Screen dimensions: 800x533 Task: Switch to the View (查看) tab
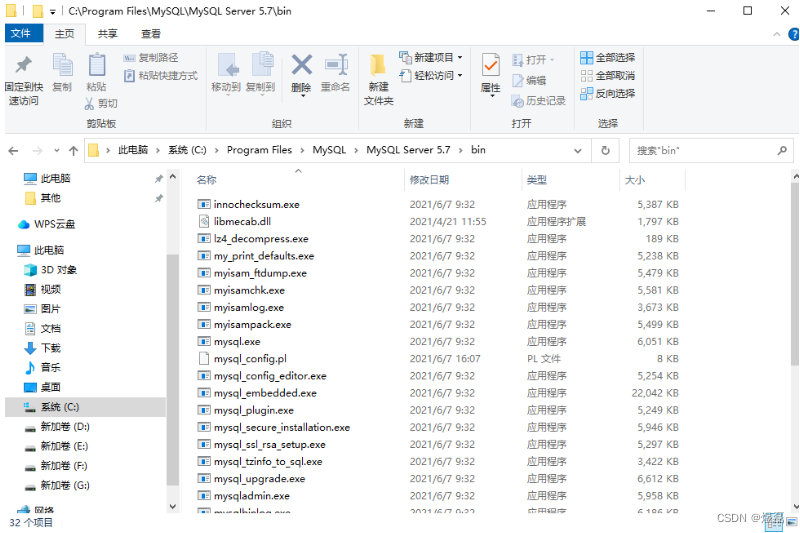pos(151,34)
